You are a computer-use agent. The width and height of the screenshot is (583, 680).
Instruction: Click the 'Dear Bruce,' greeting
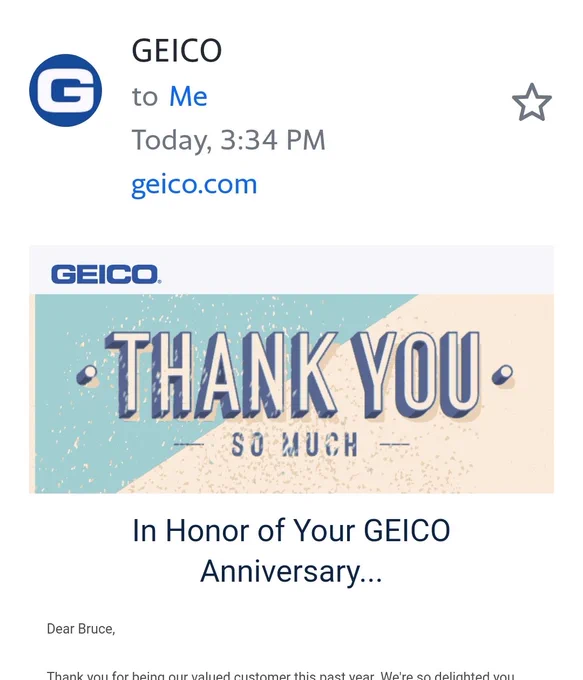coord(81,629)
